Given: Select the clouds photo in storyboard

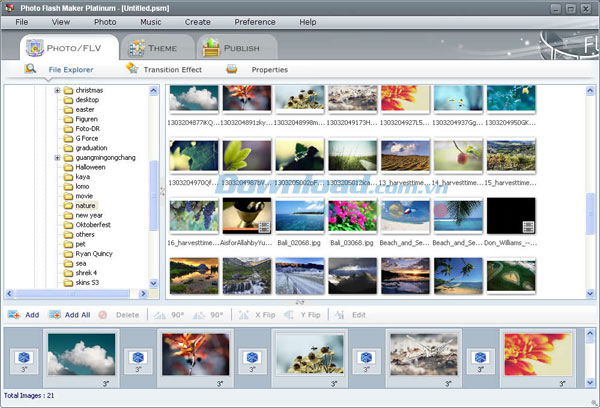Looking at the screenshot, I should pyautogui.click(x=81, y=354).
